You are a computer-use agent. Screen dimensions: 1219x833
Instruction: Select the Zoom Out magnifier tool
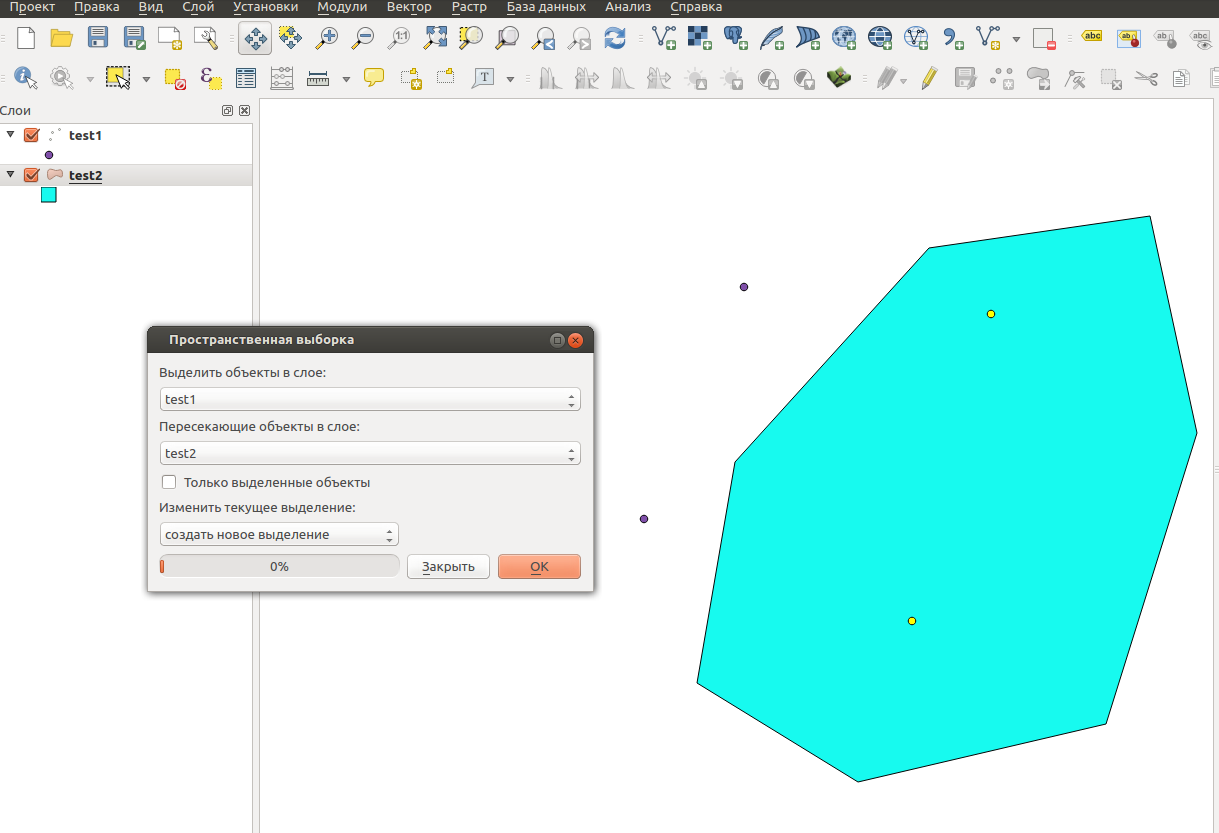click(x=362, y=39)
